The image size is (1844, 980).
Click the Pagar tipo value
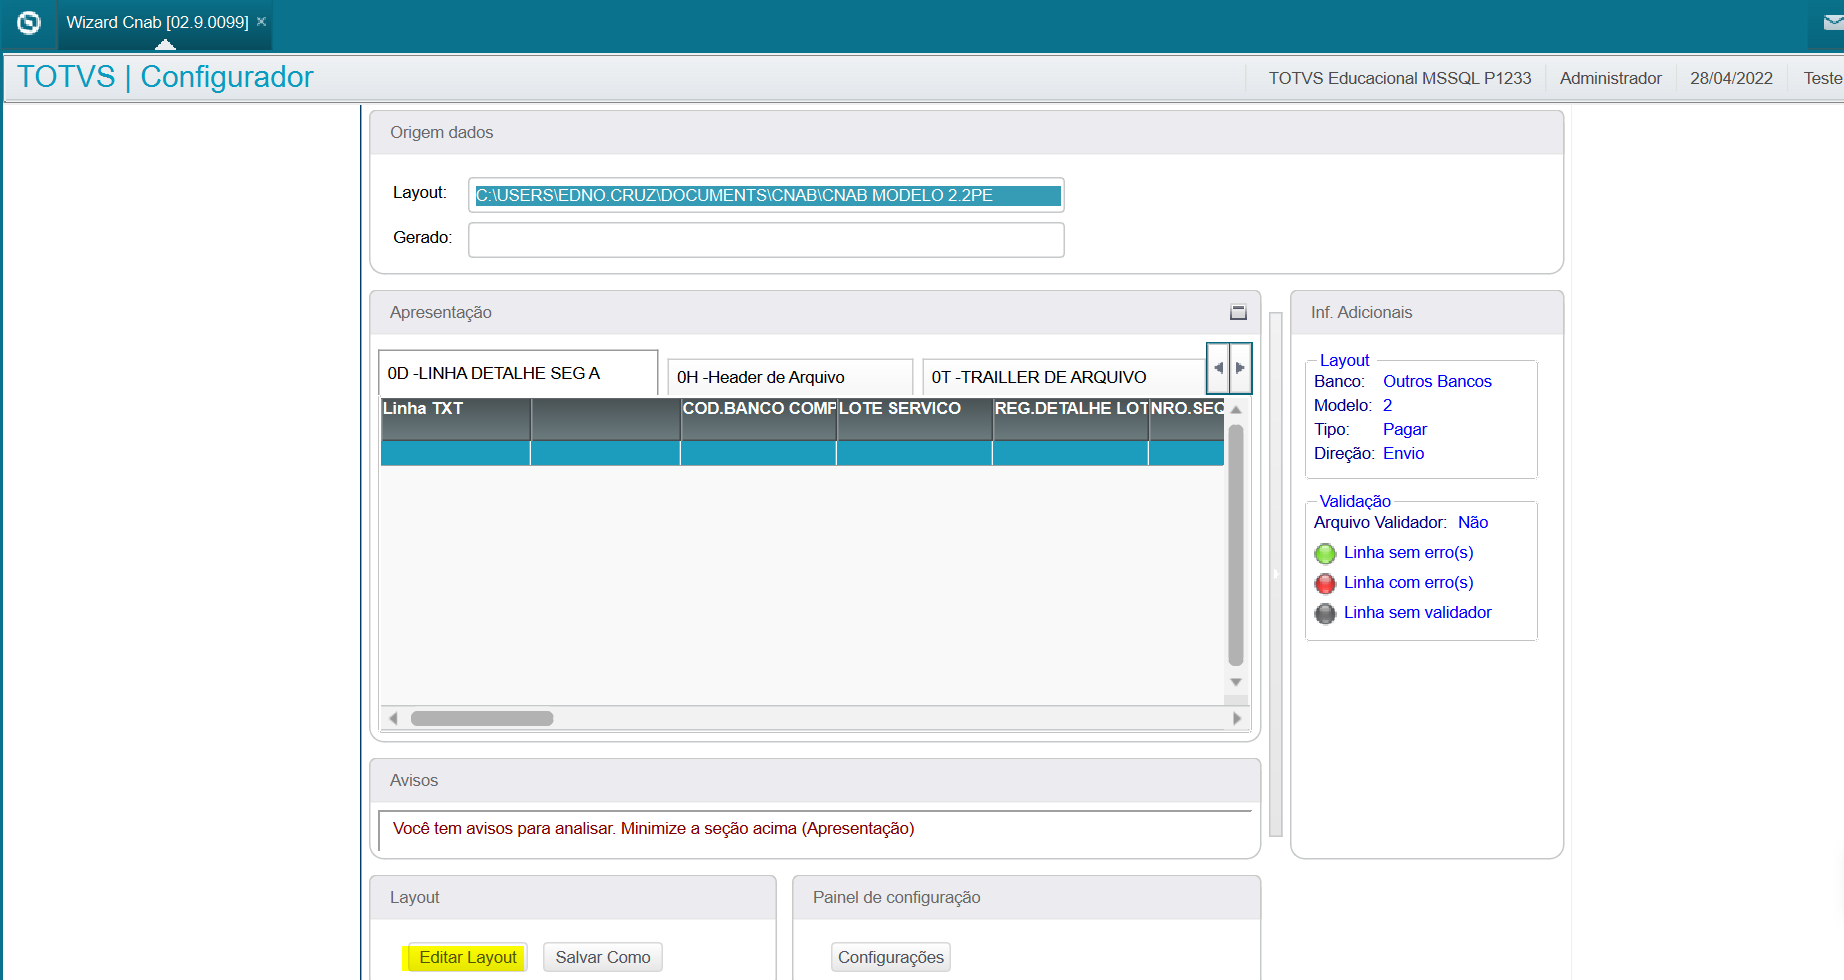(1405, 429)
